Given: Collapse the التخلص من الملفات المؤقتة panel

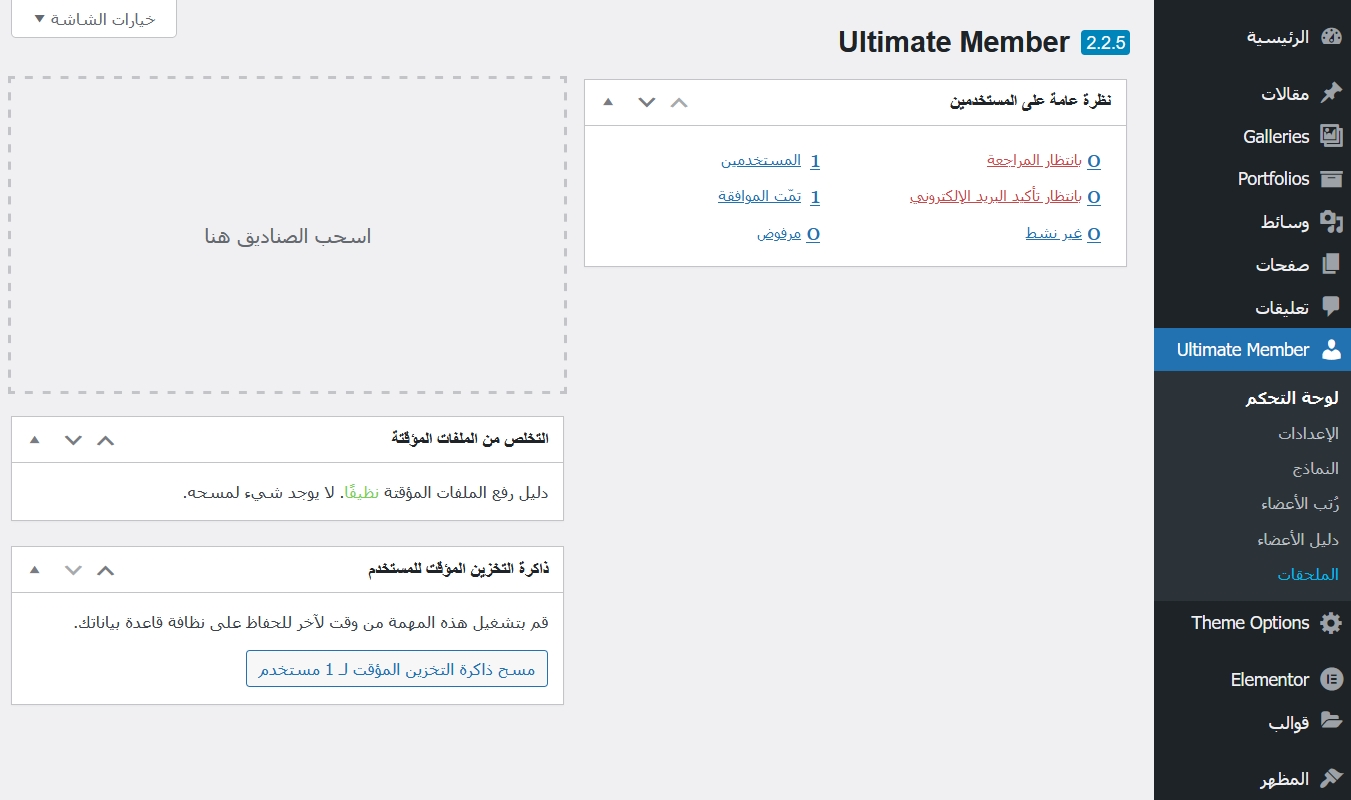Looking at the screenshot, I should click(35, 440).
